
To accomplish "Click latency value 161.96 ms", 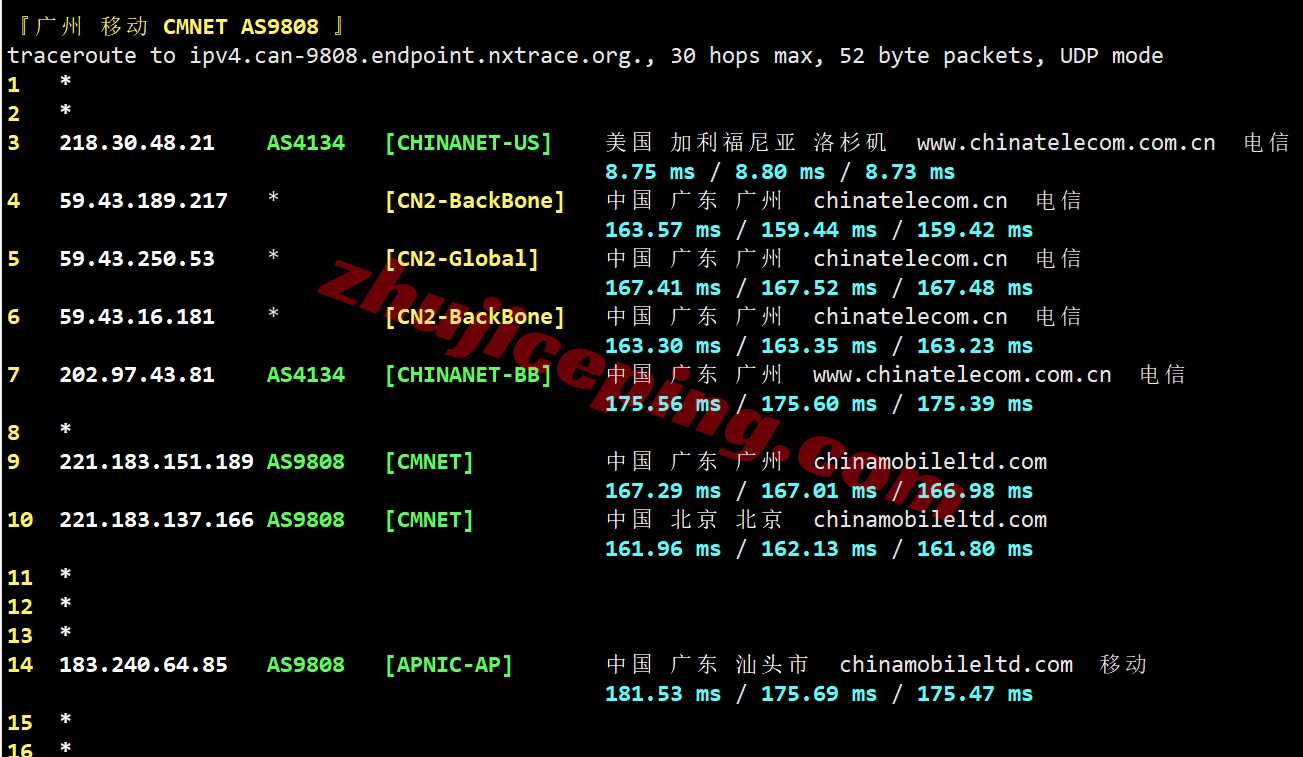I will coord(663,549).
